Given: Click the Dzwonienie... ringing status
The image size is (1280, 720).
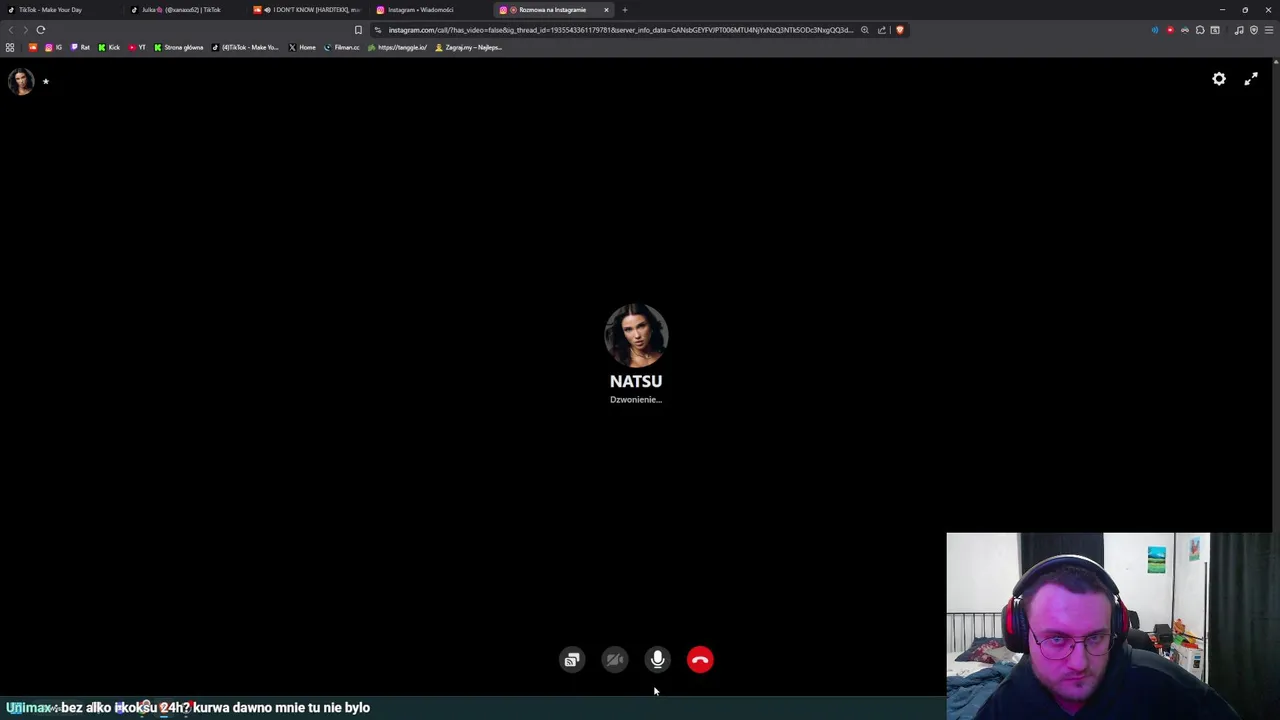Looking at the screenshot, I should 636,400.
